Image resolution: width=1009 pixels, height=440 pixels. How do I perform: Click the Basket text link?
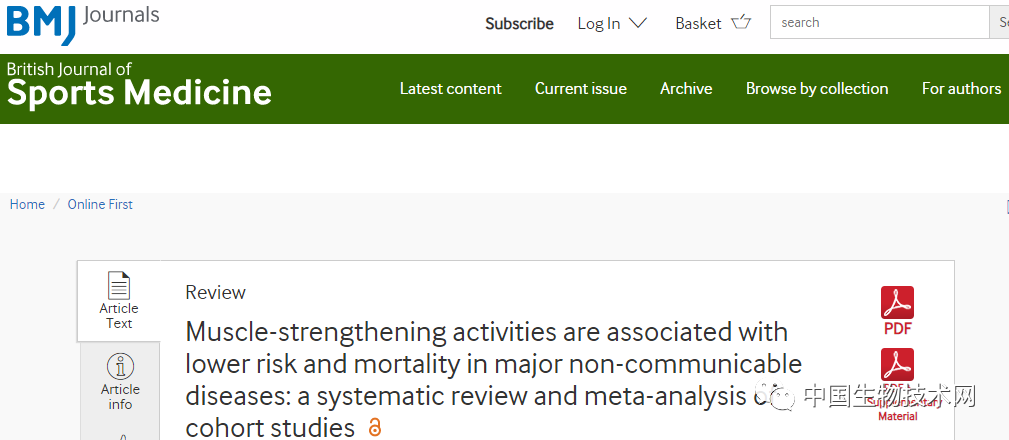click(x=698, y=24)
